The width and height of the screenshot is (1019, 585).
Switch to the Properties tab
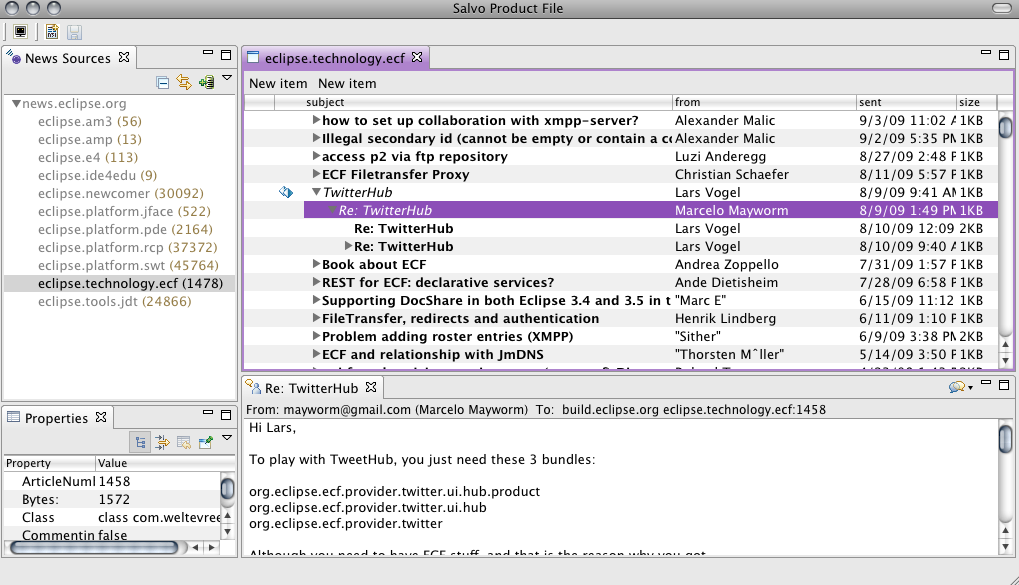55,418
